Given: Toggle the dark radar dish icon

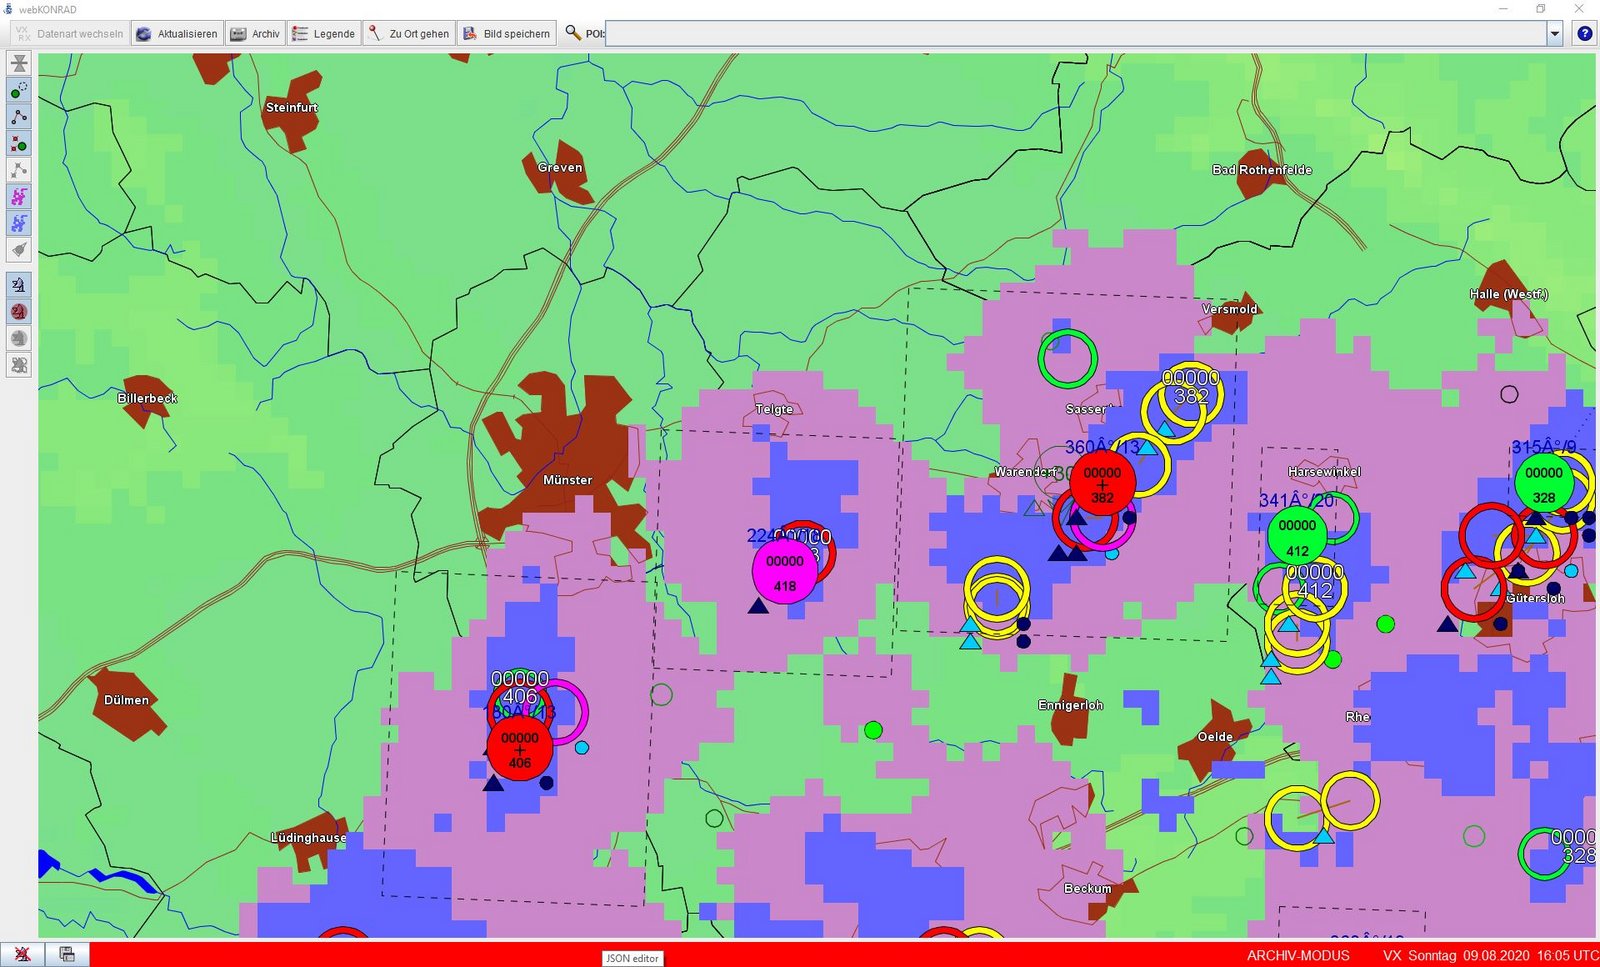Looking at the screenshot, I should [x=19, y=285].
